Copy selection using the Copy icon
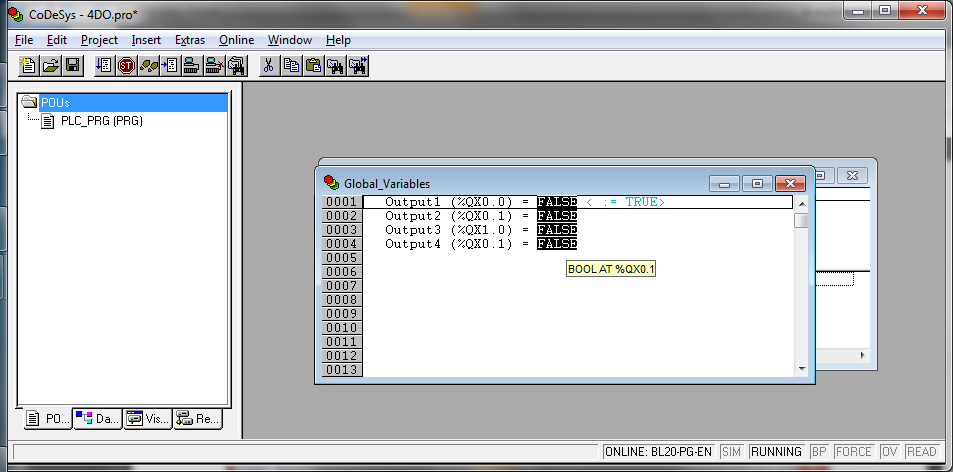 [292, 66]
